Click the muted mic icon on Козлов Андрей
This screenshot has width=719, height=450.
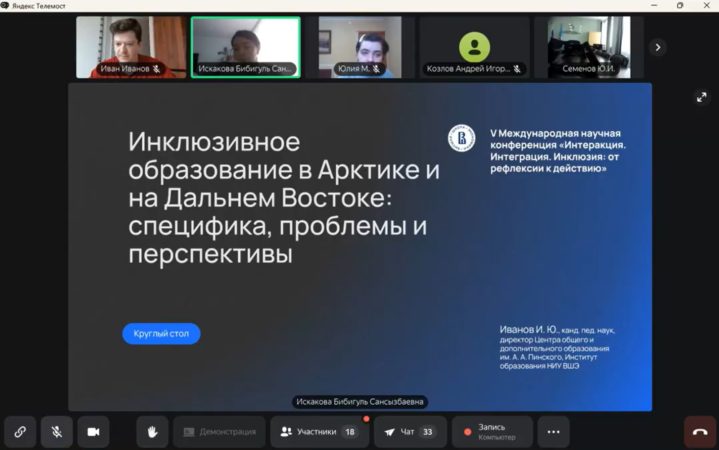[517, 69]
